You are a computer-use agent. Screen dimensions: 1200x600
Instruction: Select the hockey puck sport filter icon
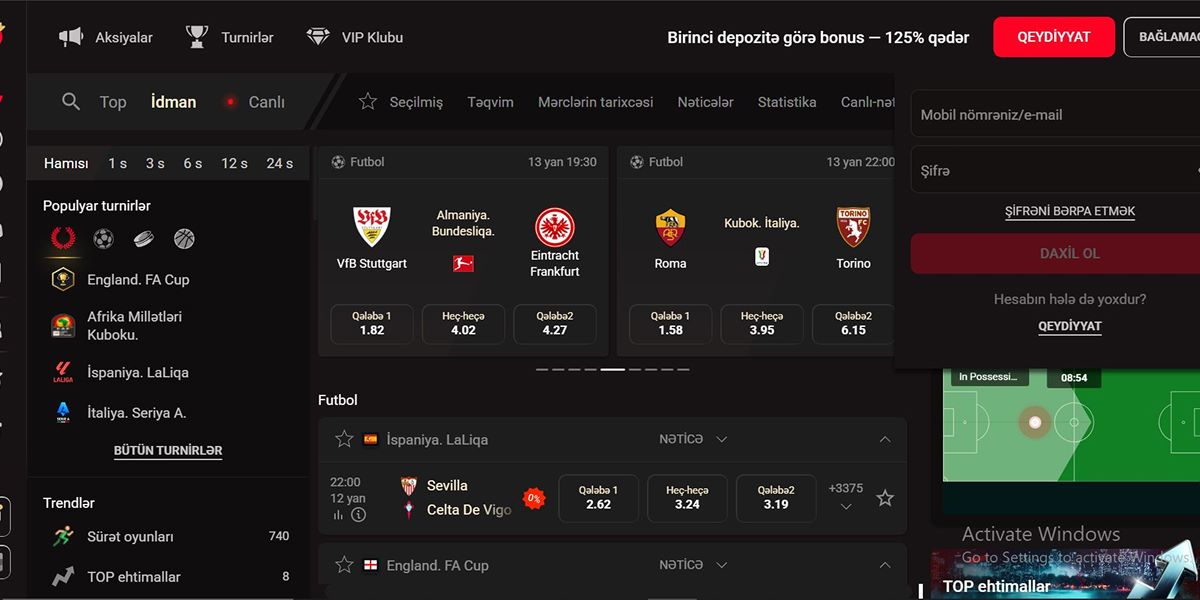(144, 239)
